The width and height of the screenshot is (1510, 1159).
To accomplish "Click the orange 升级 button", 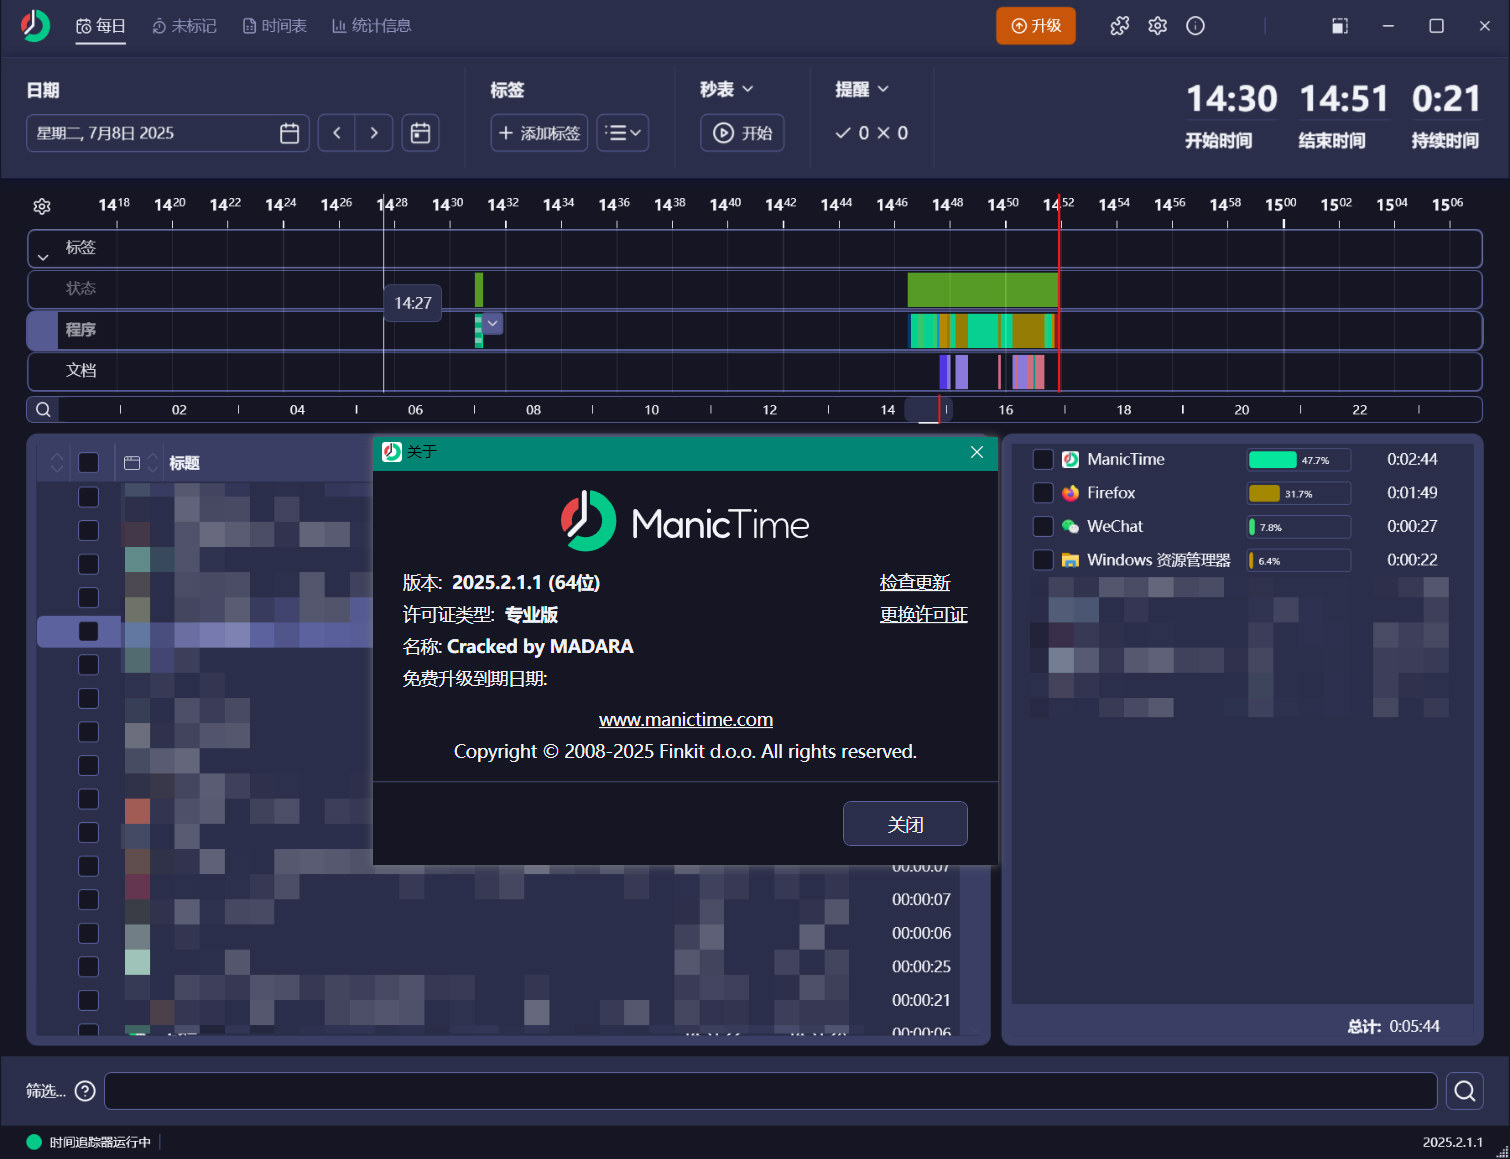I will coord(1036,26).
